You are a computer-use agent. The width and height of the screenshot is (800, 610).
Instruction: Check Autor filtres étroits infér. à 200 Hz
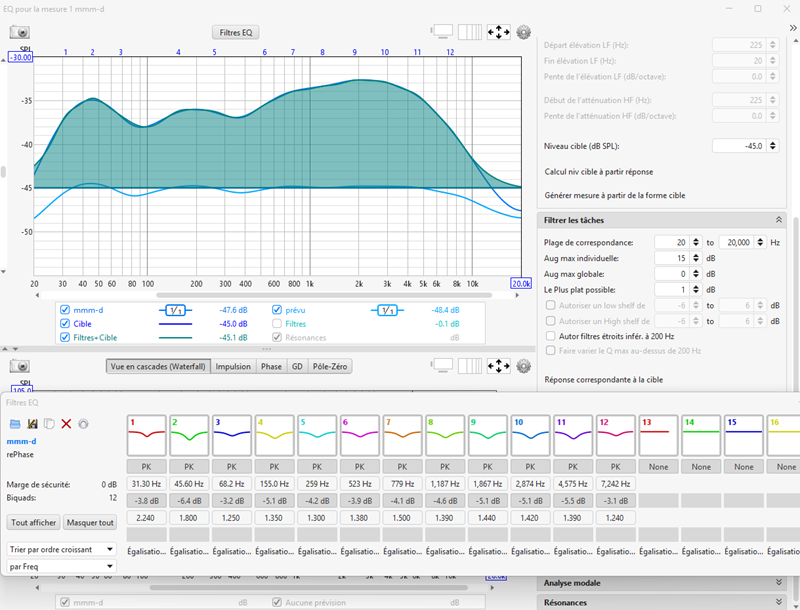[551, 336]
